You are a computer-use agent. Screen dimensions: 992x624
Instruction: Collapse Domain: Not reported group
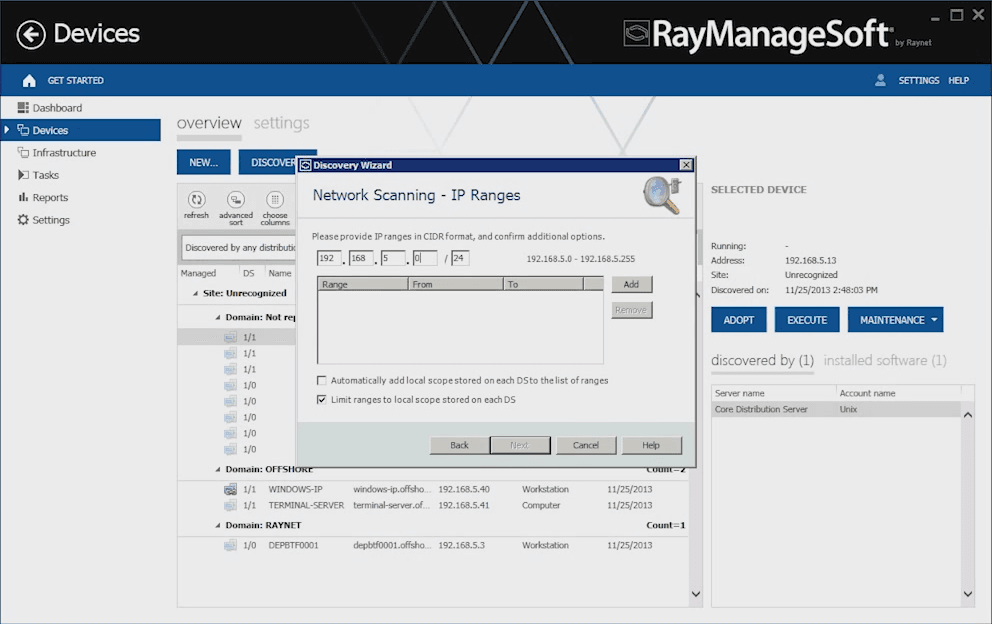[x=218, y=318]
